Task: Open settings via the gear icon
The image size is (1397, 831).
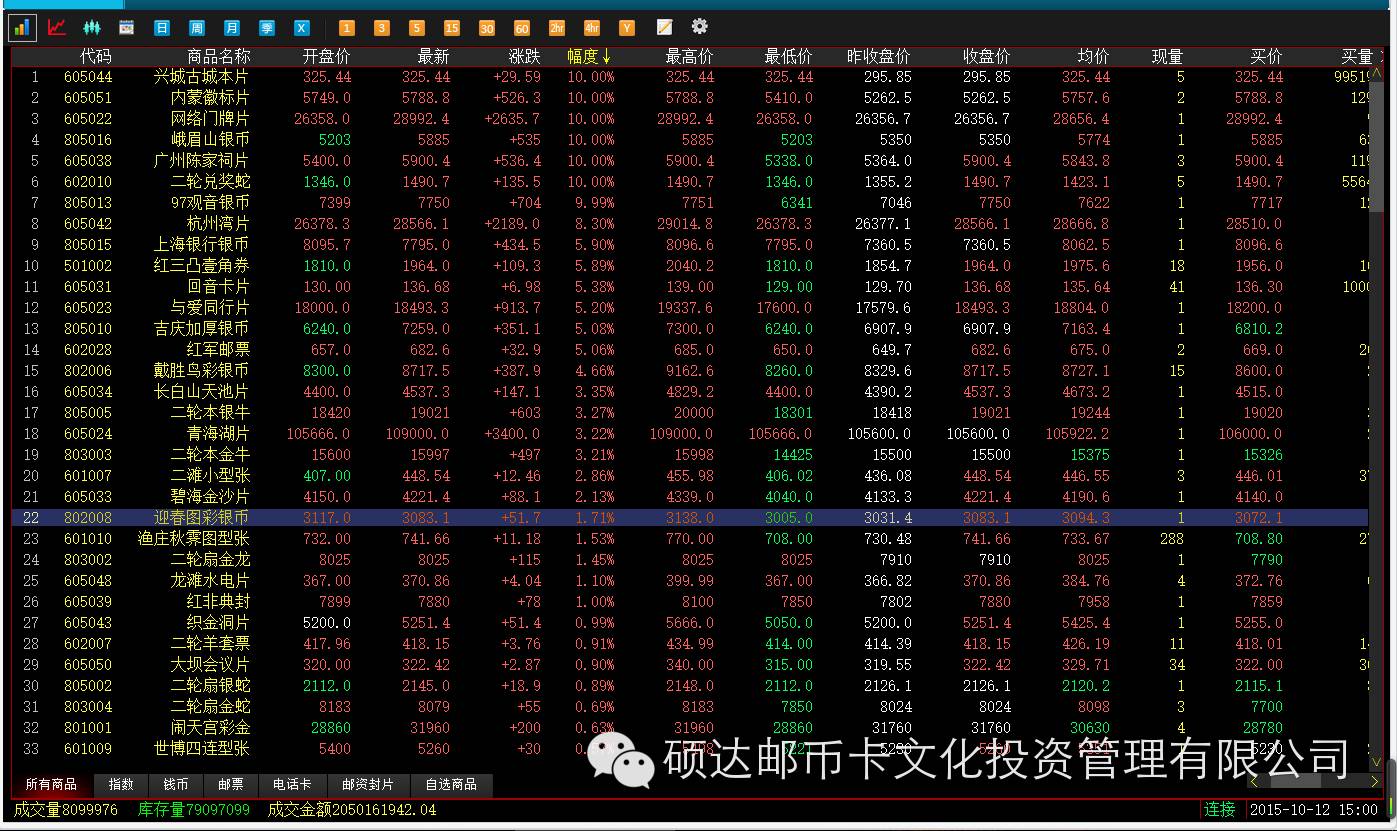Action: point(699,27)
